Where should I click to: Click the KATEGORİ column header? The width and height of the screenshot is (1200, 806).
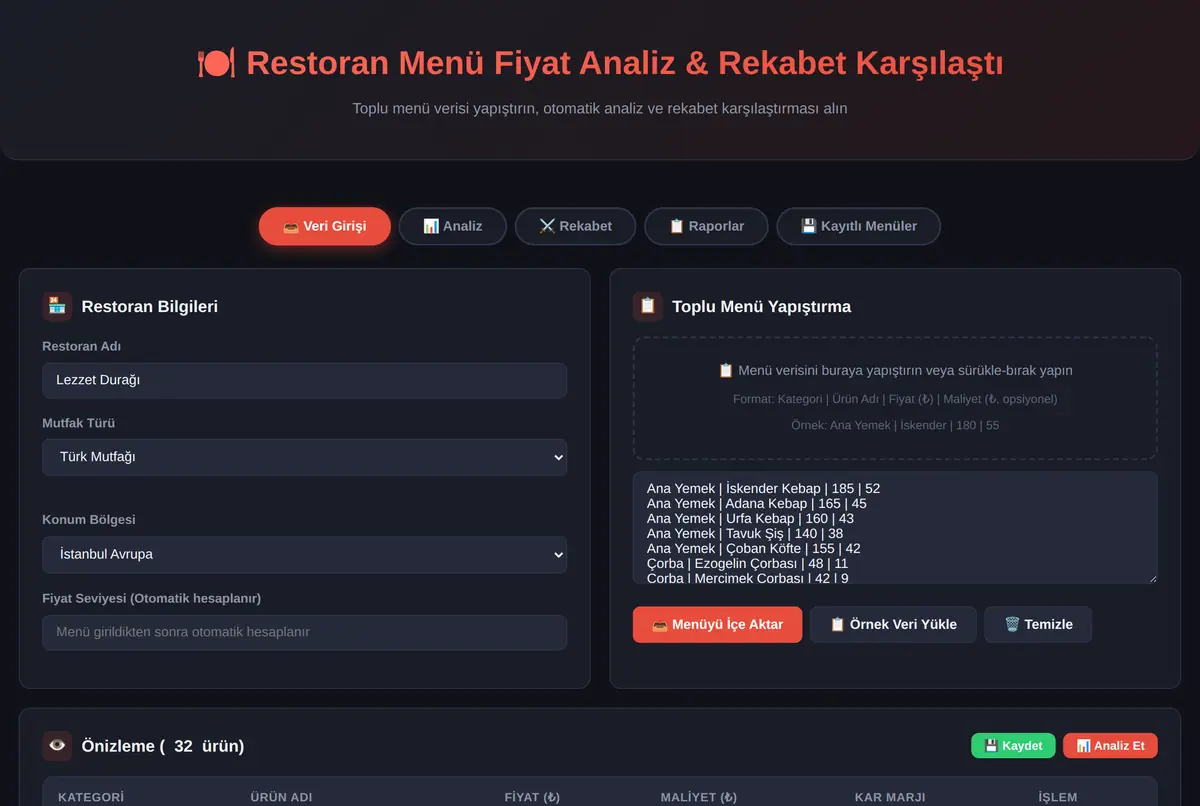[x=91, y=797]
